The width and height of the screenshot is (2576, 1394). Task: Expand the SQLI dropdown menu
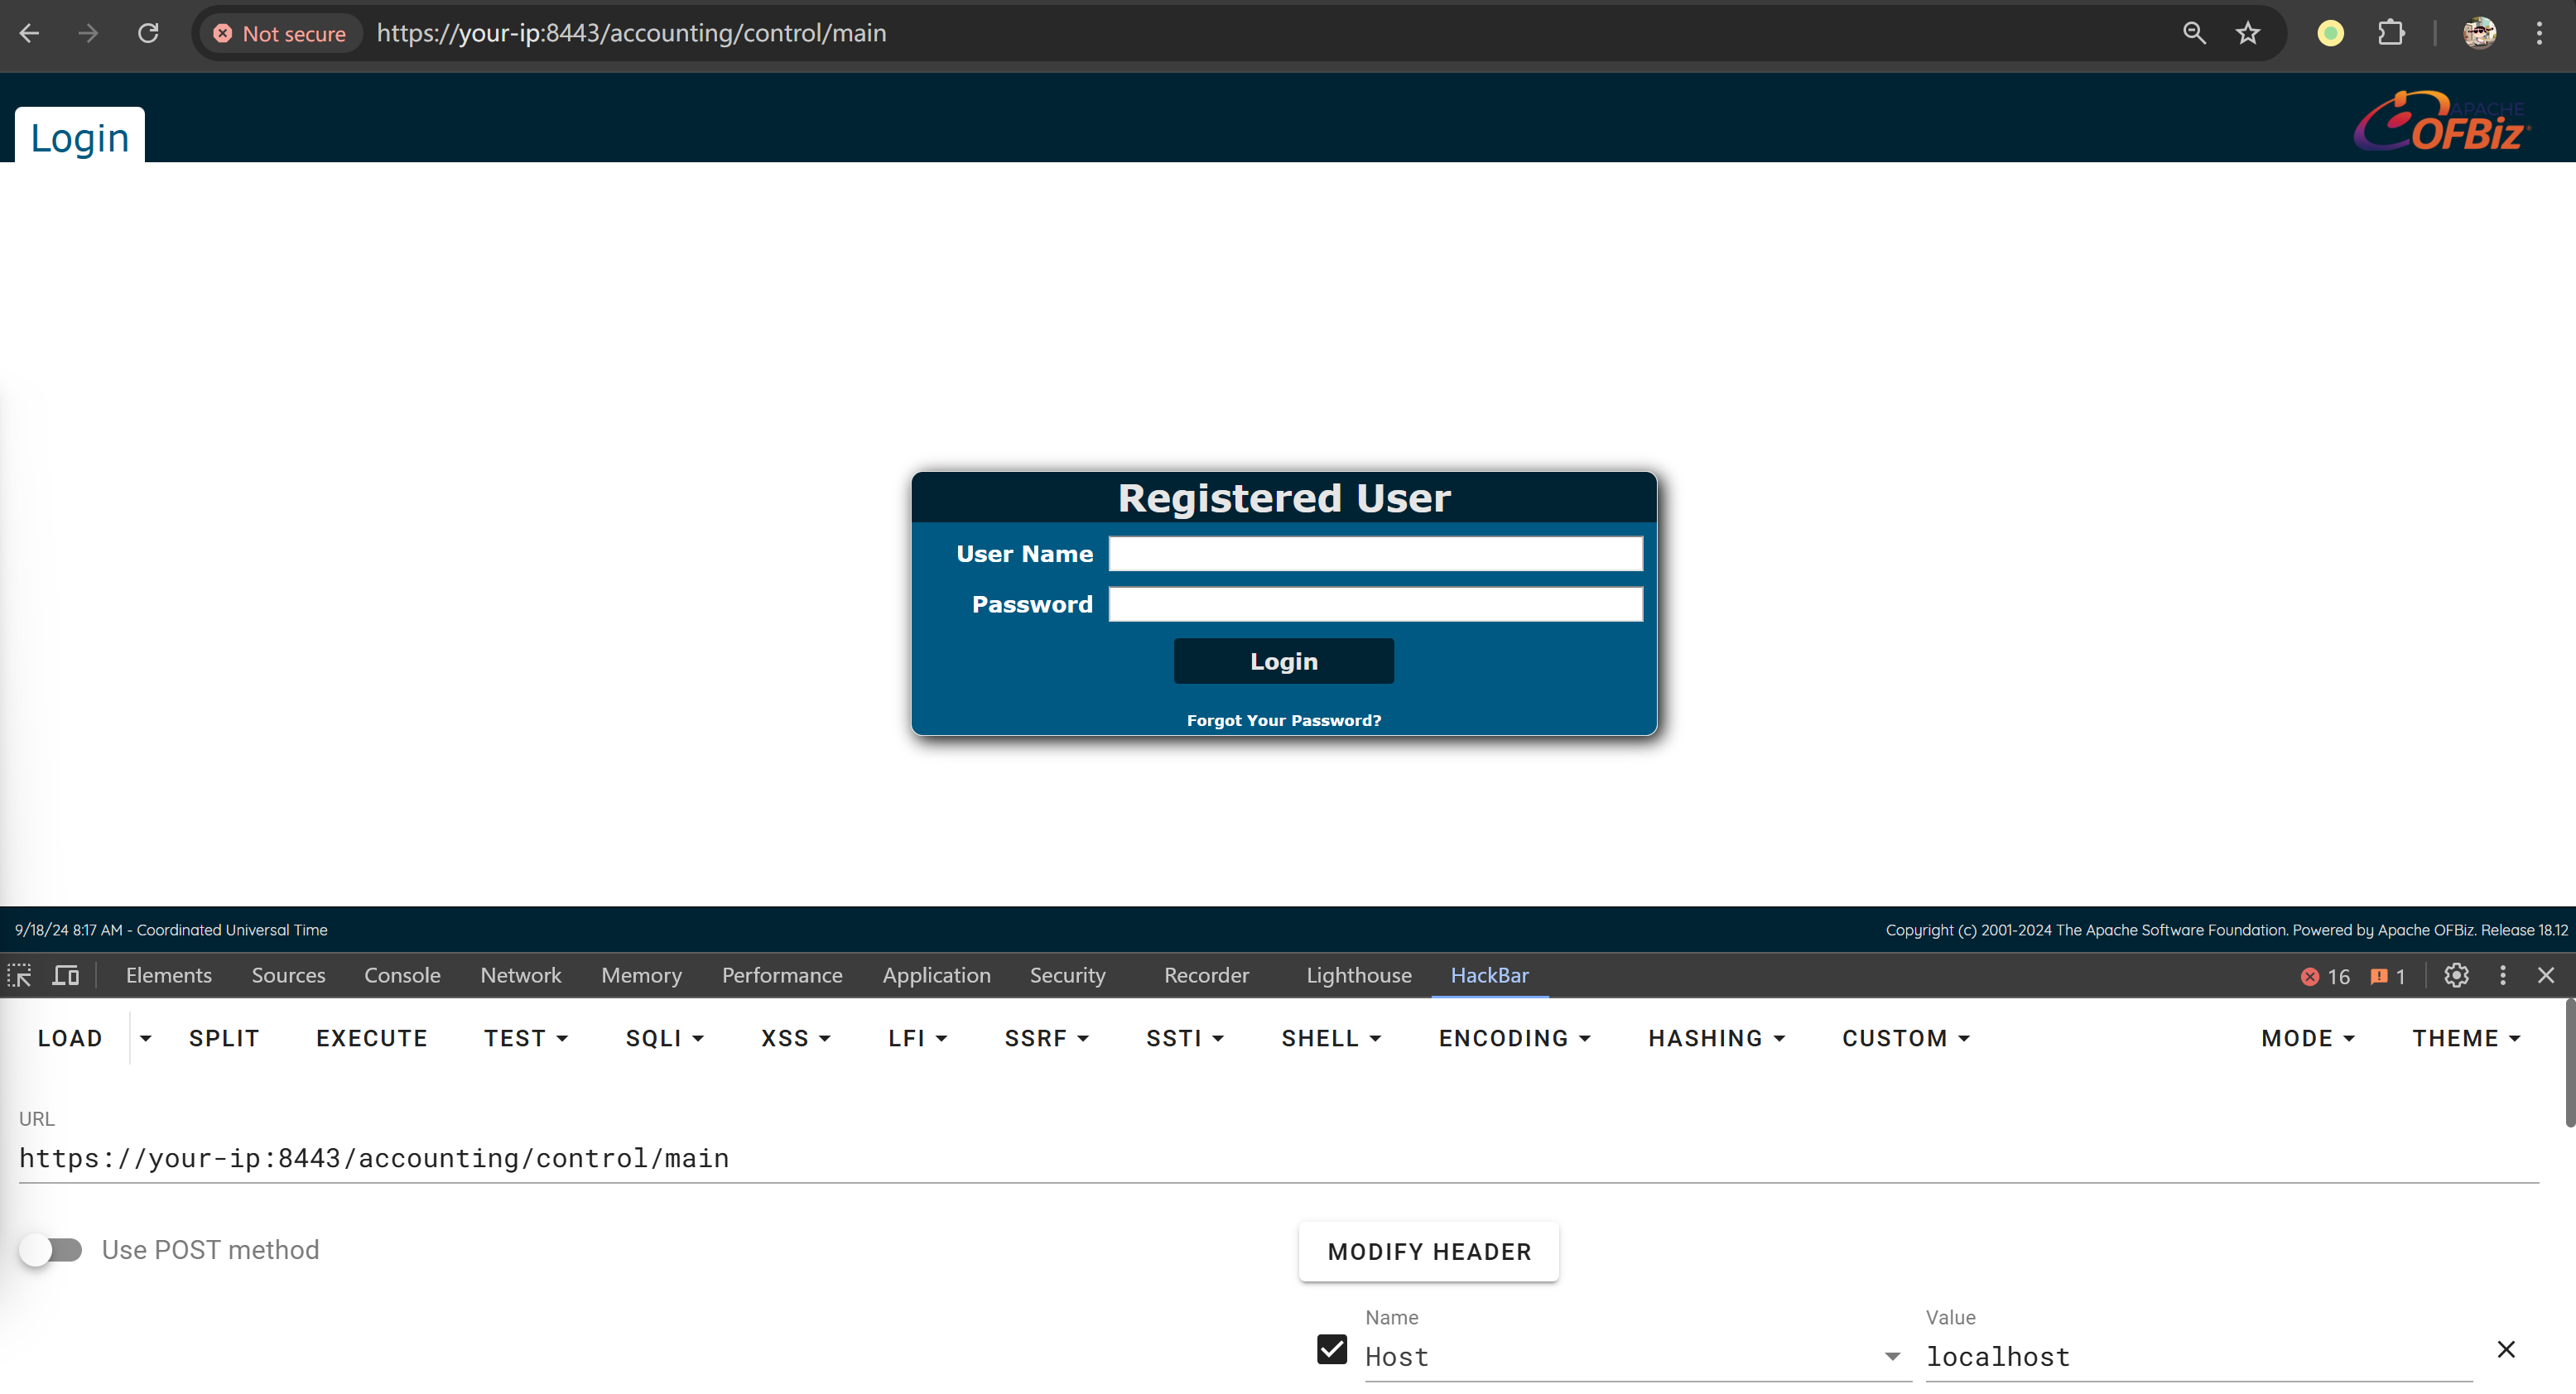tap(664, 1038)
